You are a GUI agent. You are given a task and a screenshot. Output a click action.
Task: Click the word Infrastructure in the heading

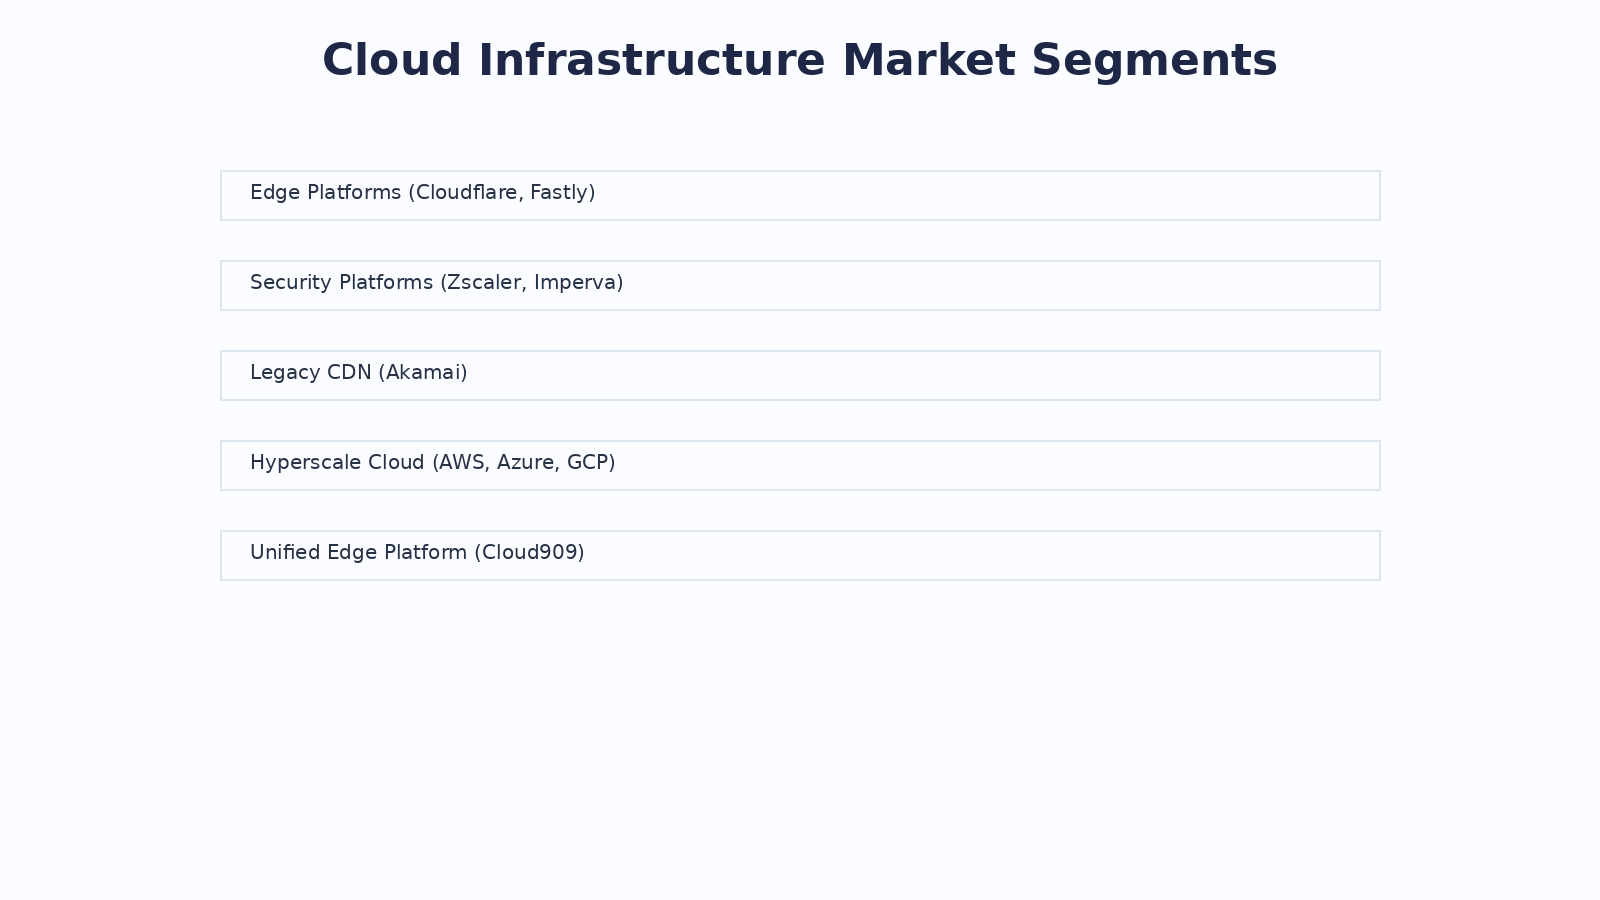(x=651, y=60)
